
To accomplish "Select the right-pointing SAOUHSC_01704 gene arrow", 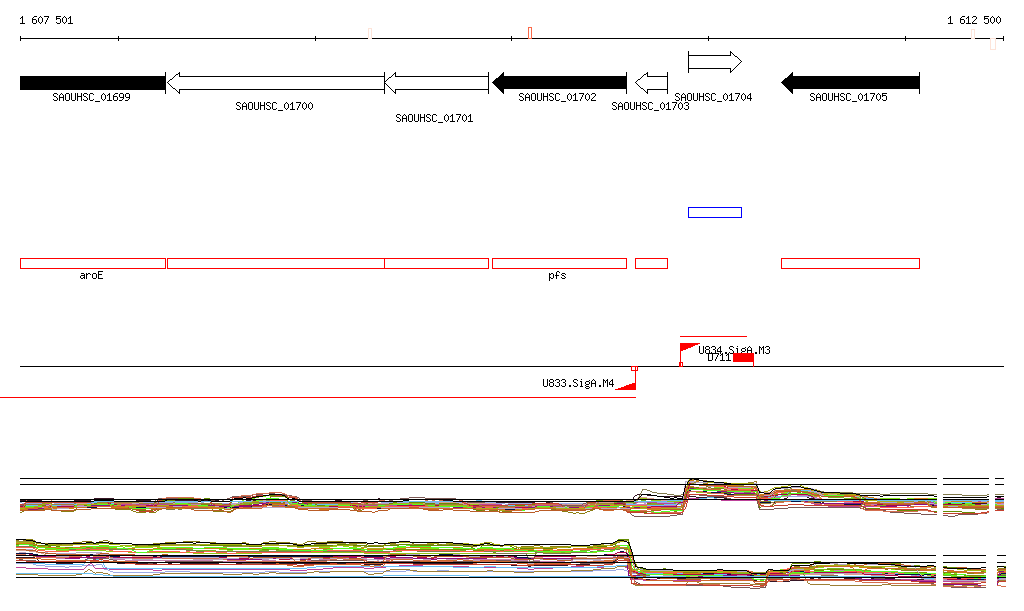I will [x=715, y=62].
